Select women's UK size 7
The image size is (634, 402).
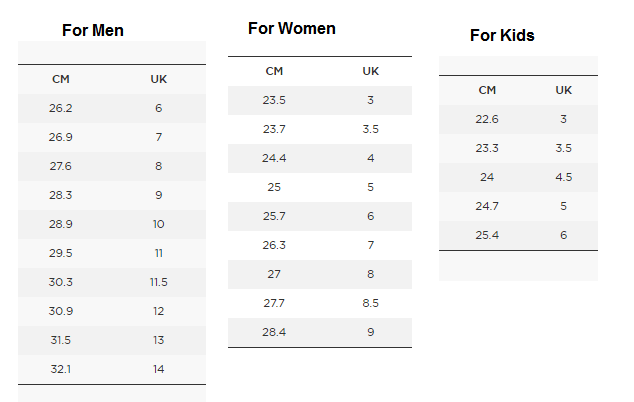[x=371, y=245]
